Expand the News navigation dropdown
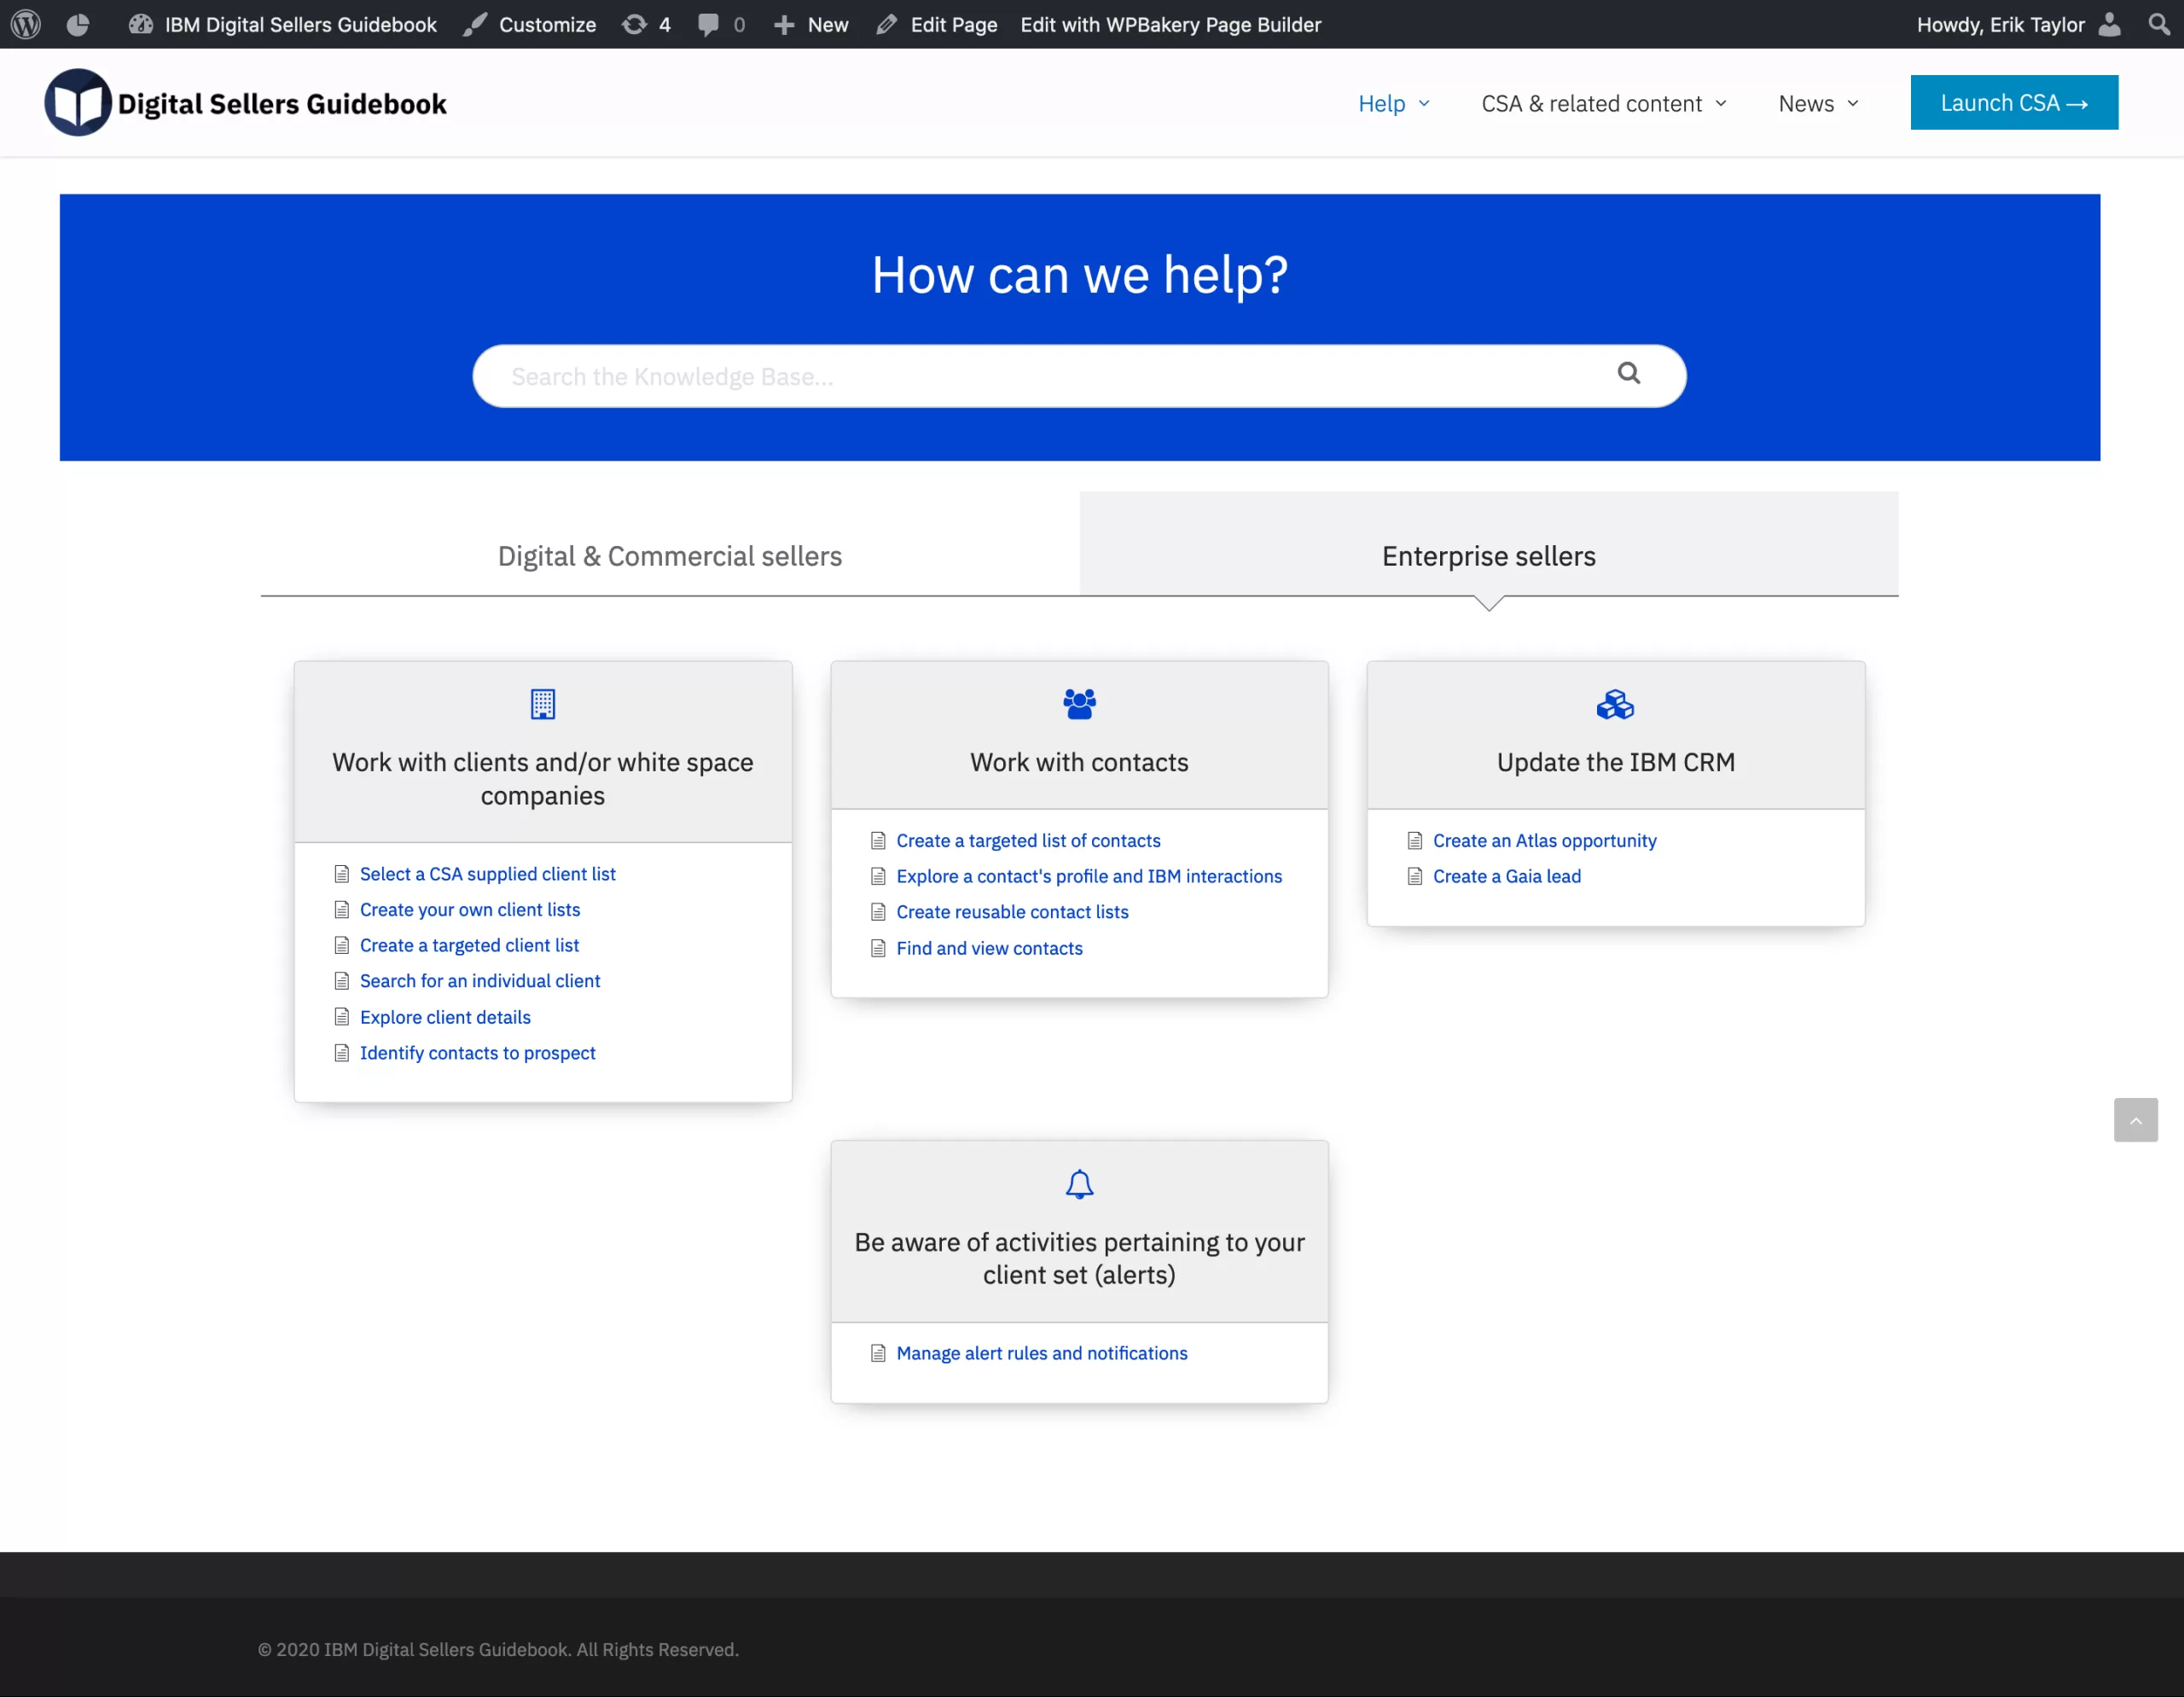Viewport: 2184px width, 1697px height. pyautogui.click(x=1818, y=103)
